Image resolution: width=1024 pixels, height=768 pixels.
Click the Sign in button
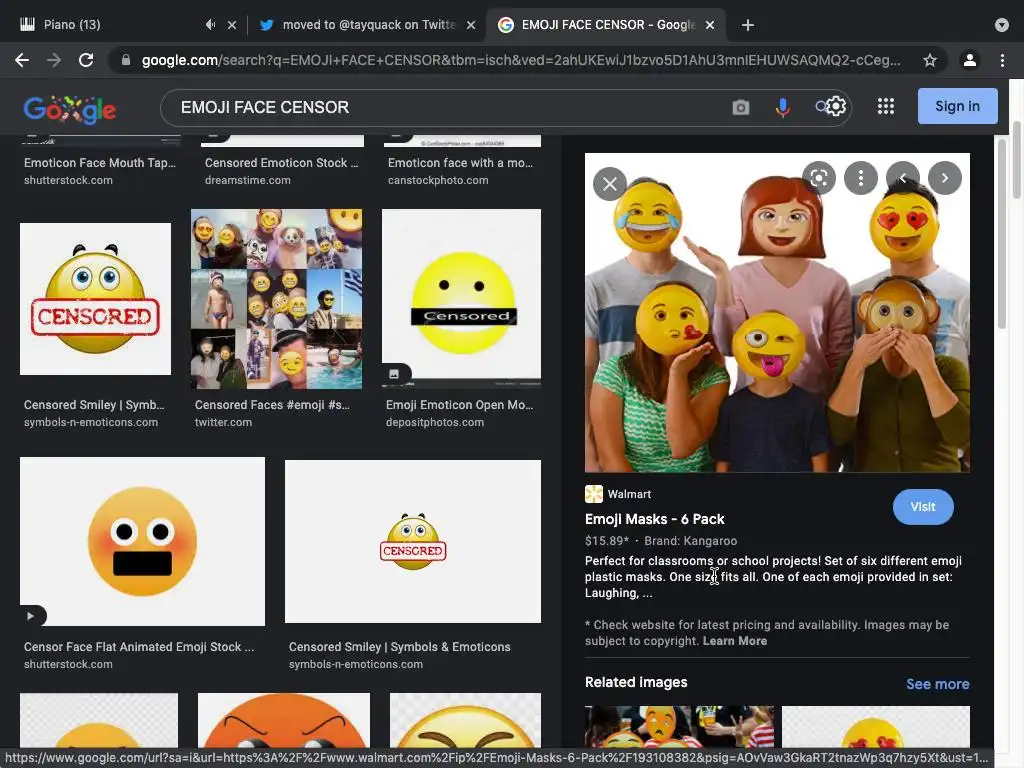coord(957,106)
